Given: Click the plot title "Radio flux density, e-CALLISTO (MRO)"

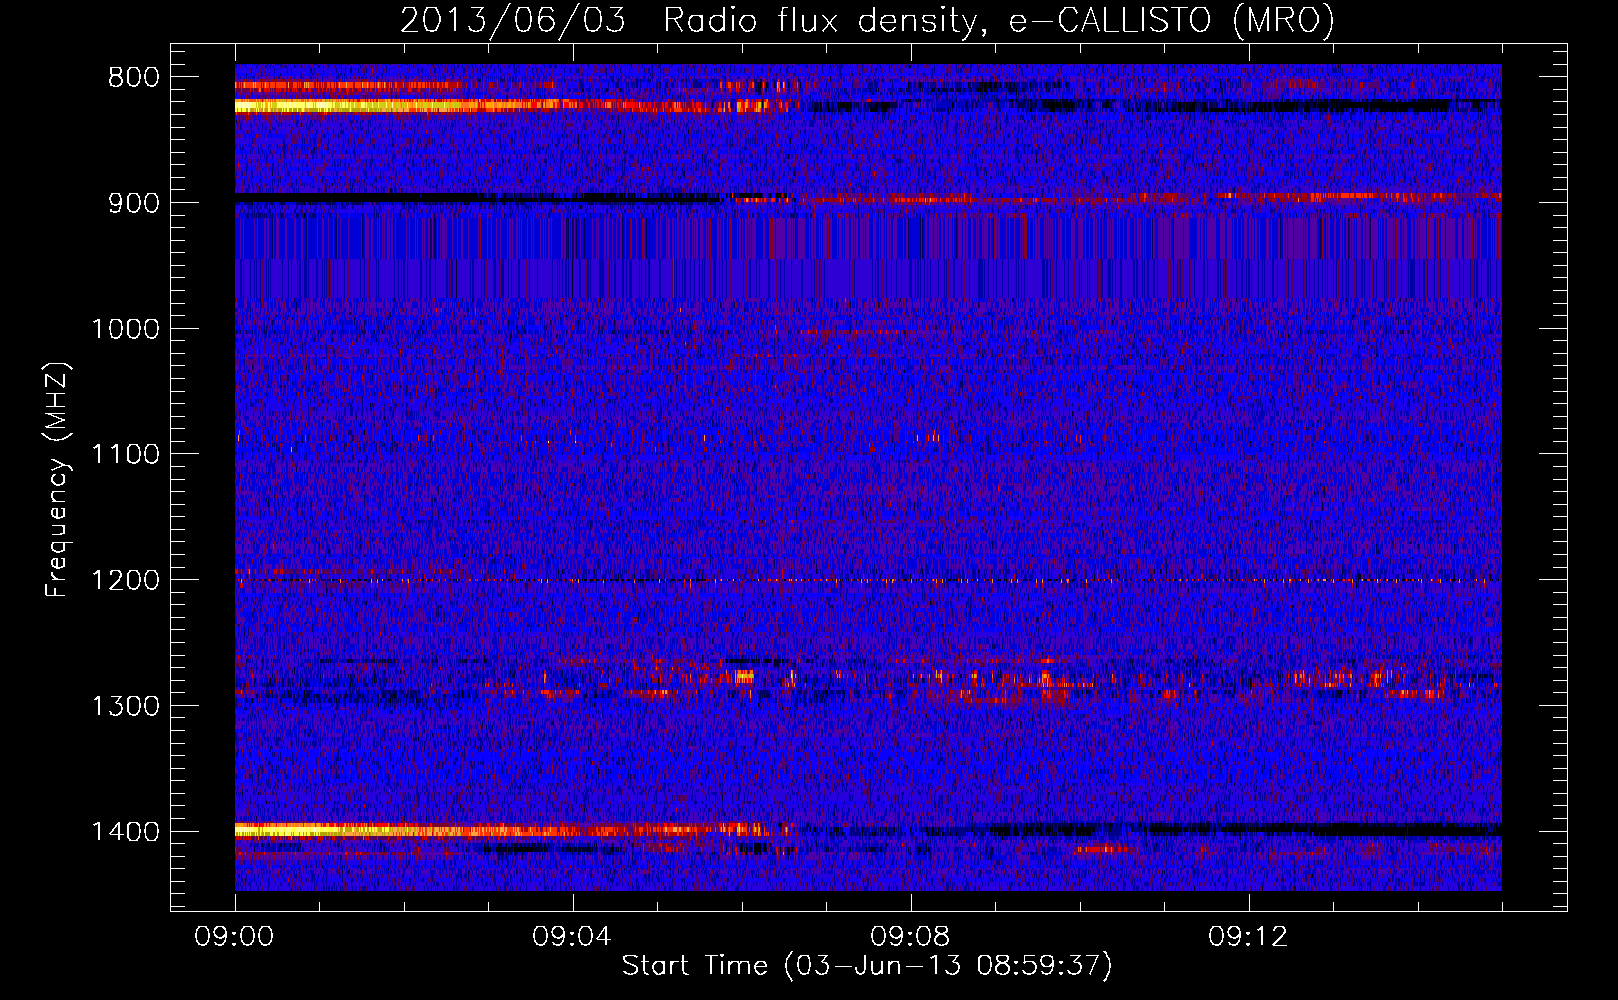Looking at the screenshot, I should click(998, 20).
